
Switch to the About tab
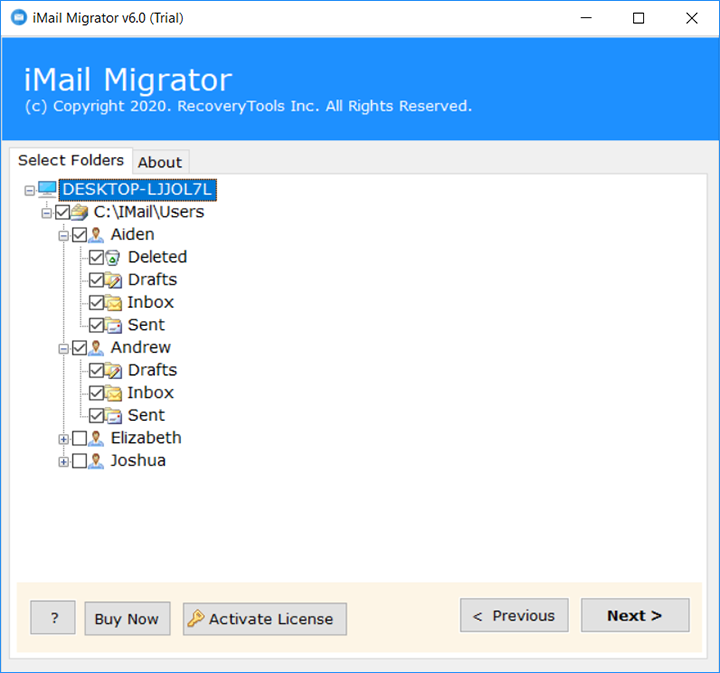pyautogui.click(x=160, y=162)
